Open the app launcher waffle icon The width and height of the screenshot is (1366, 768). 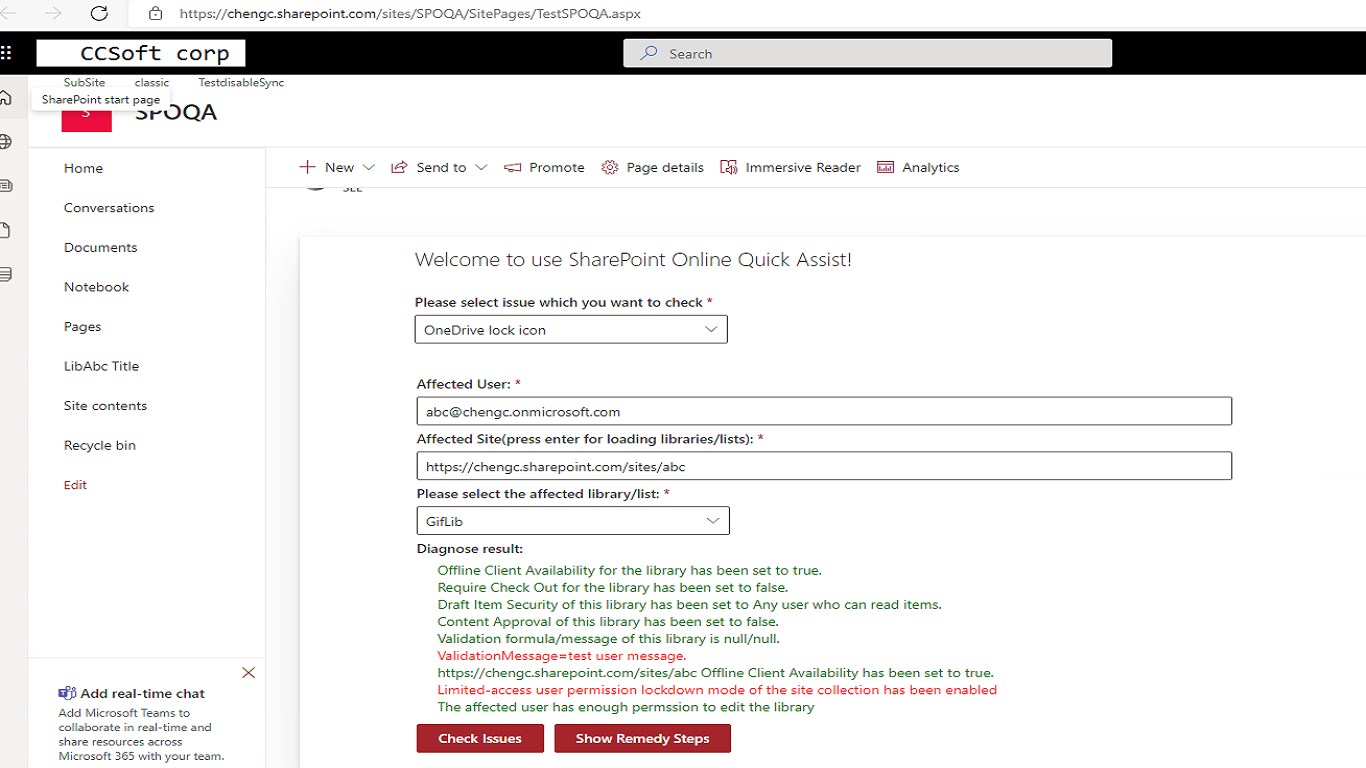pyautogui.click(x=6, y=53)
